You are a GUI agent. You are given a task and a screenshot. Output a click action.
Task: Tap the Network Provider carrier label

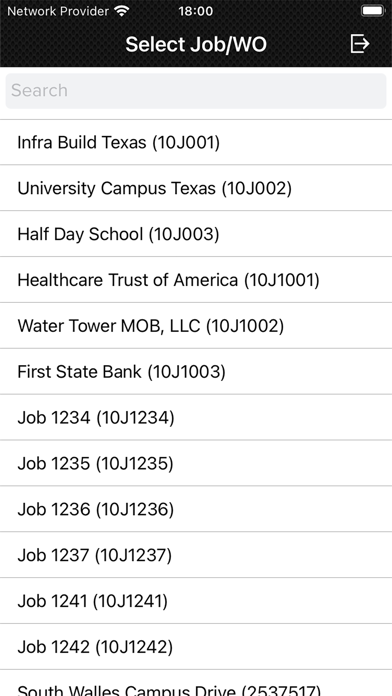point(58,11)
